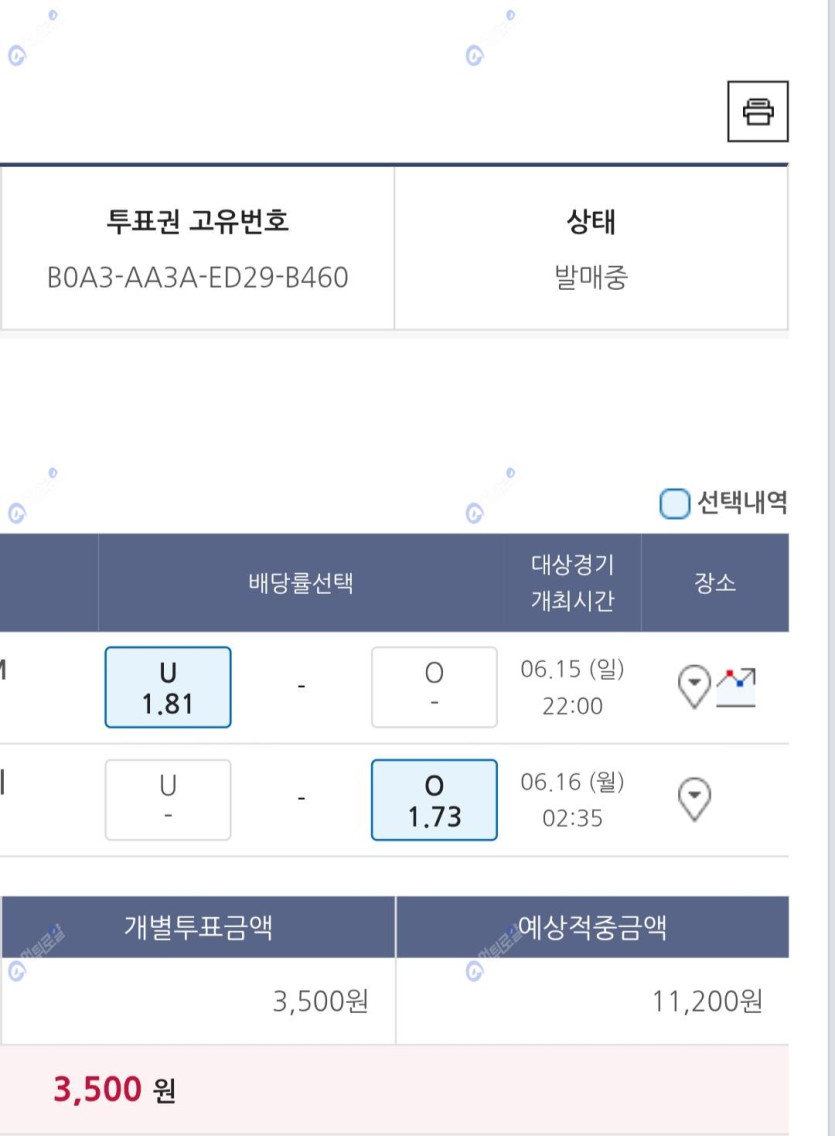Toggle the 선택내역 checkbox
Viewport: 835px width, 1136px height.
[x=674, y=504]
